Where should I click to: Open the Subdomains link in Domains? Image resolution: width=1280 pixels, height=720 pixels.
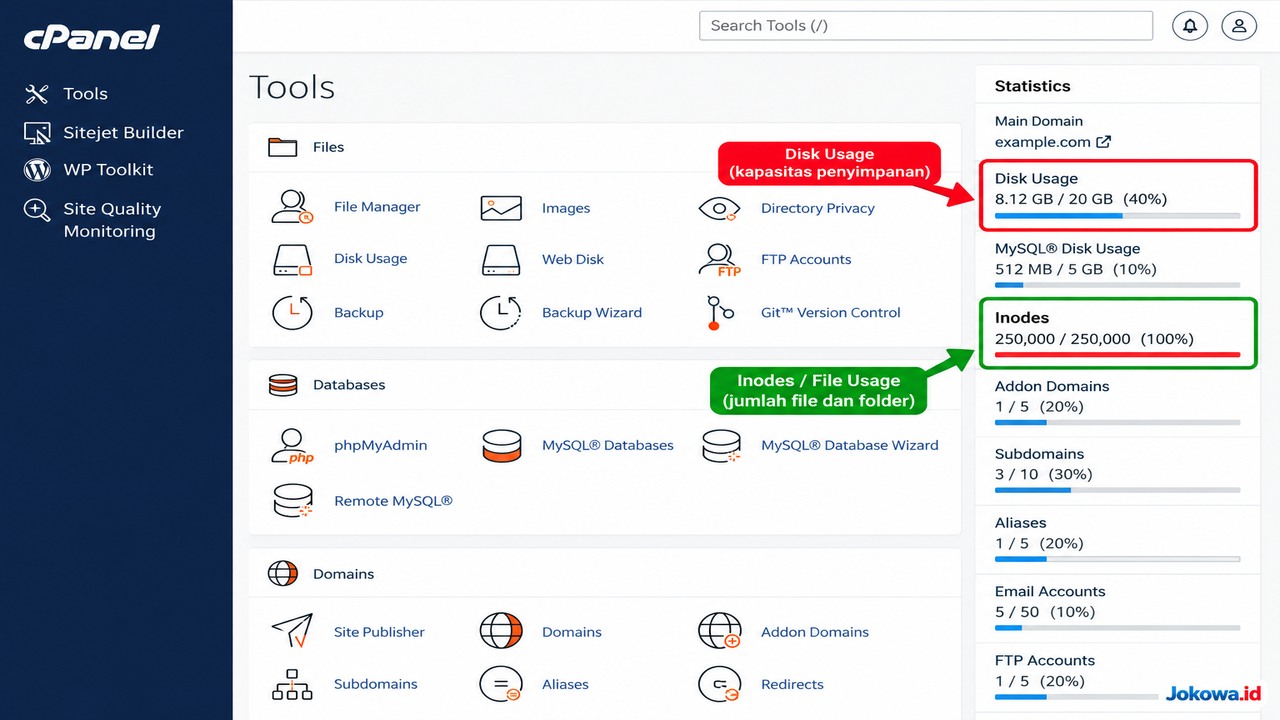point(376,685)
